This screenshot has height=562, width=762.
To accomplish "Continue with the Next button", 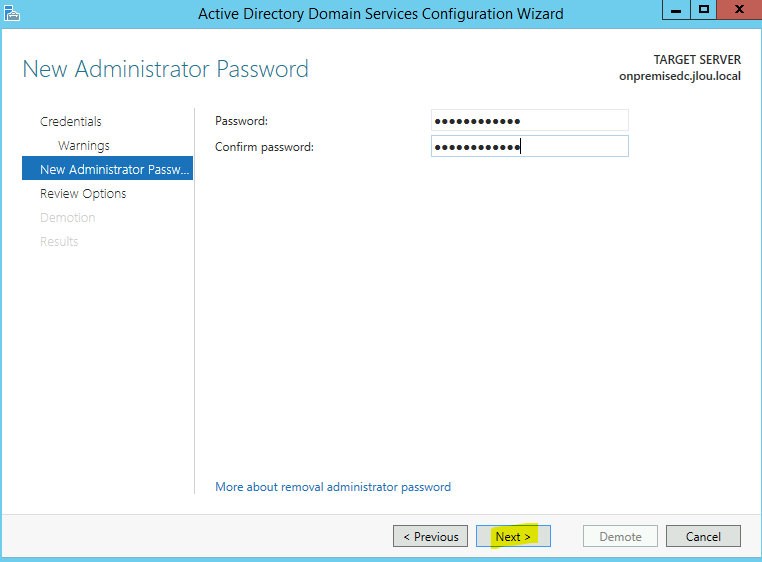I will (x=513, y=536).
